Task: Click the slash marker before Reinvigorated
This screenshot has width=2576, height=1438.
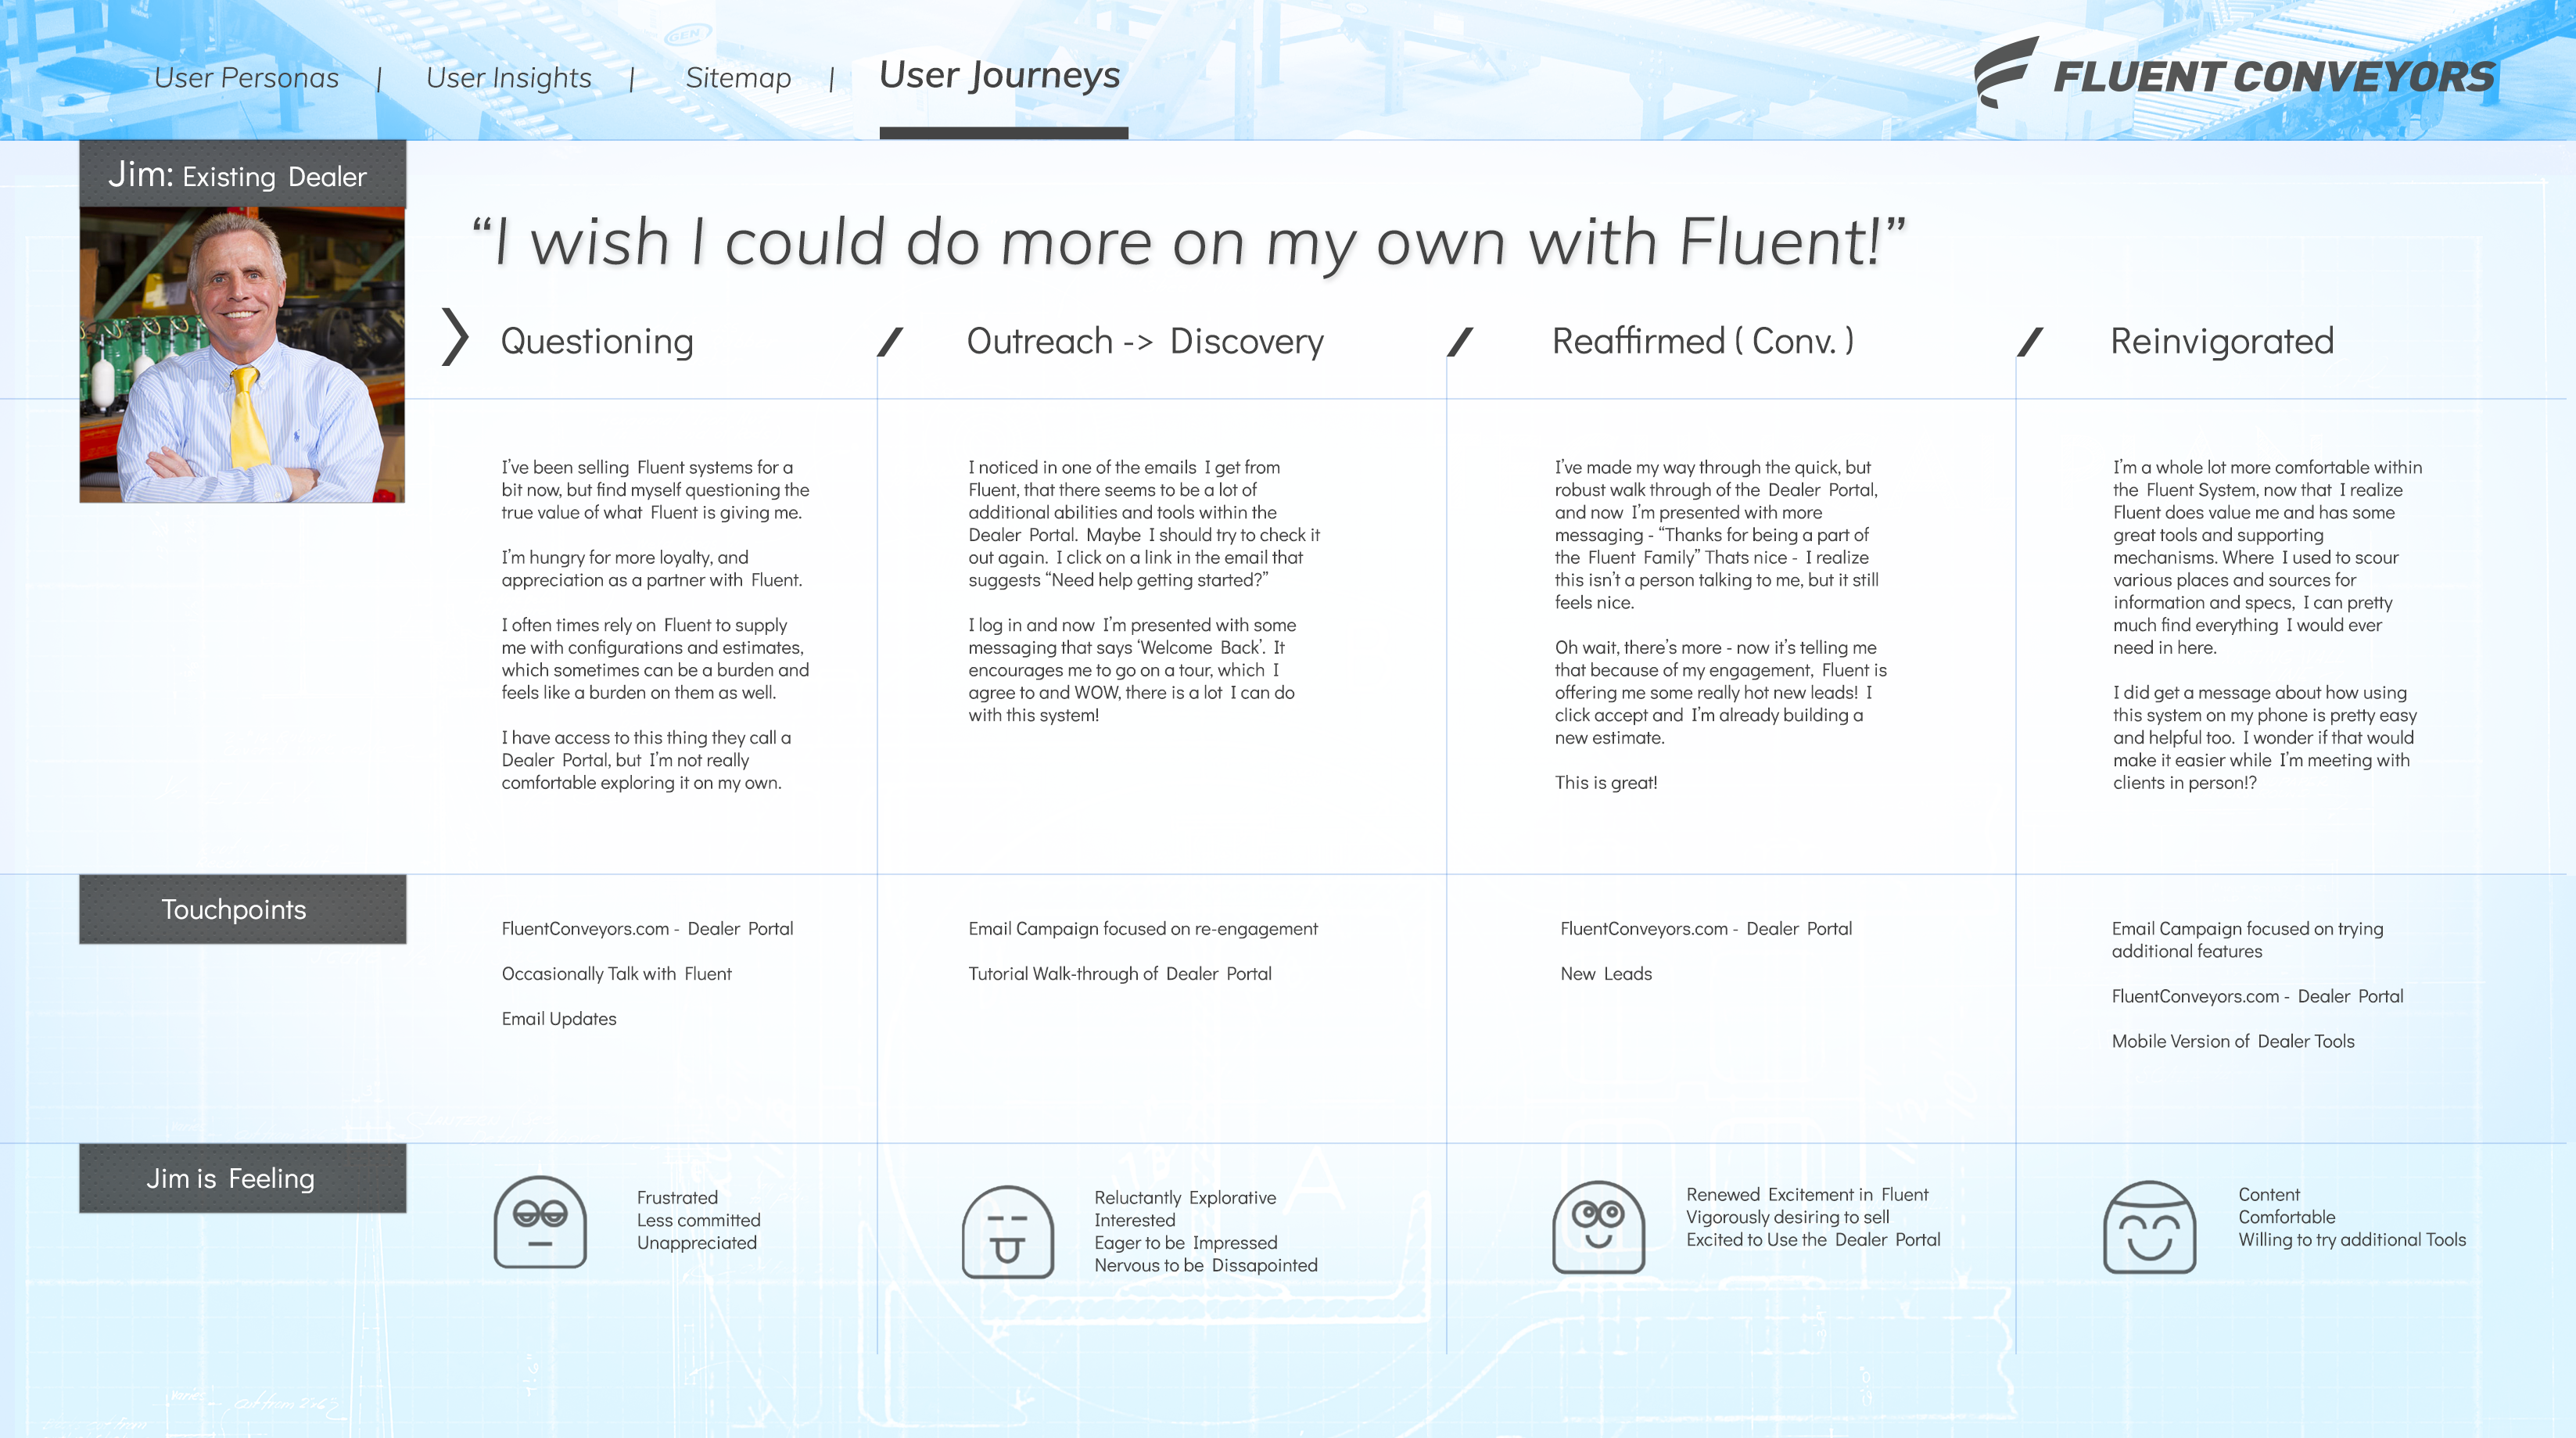Action: (x=2030, y=342)
